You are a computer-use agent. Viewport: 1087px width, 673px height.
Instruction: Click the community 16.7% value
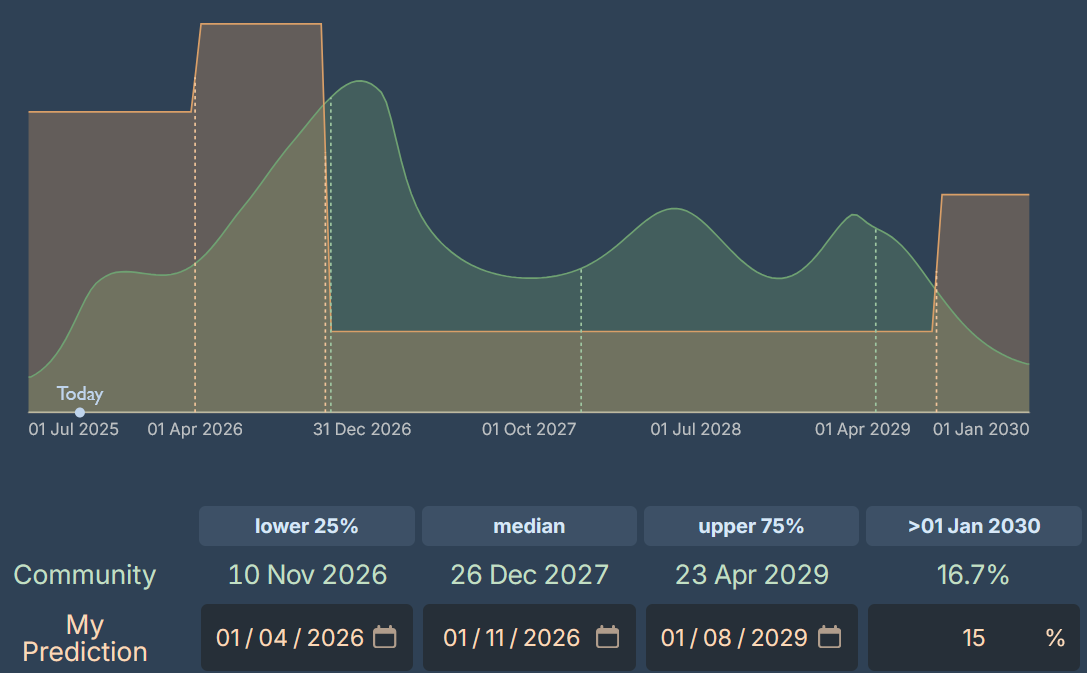click(x=973, y=575)
